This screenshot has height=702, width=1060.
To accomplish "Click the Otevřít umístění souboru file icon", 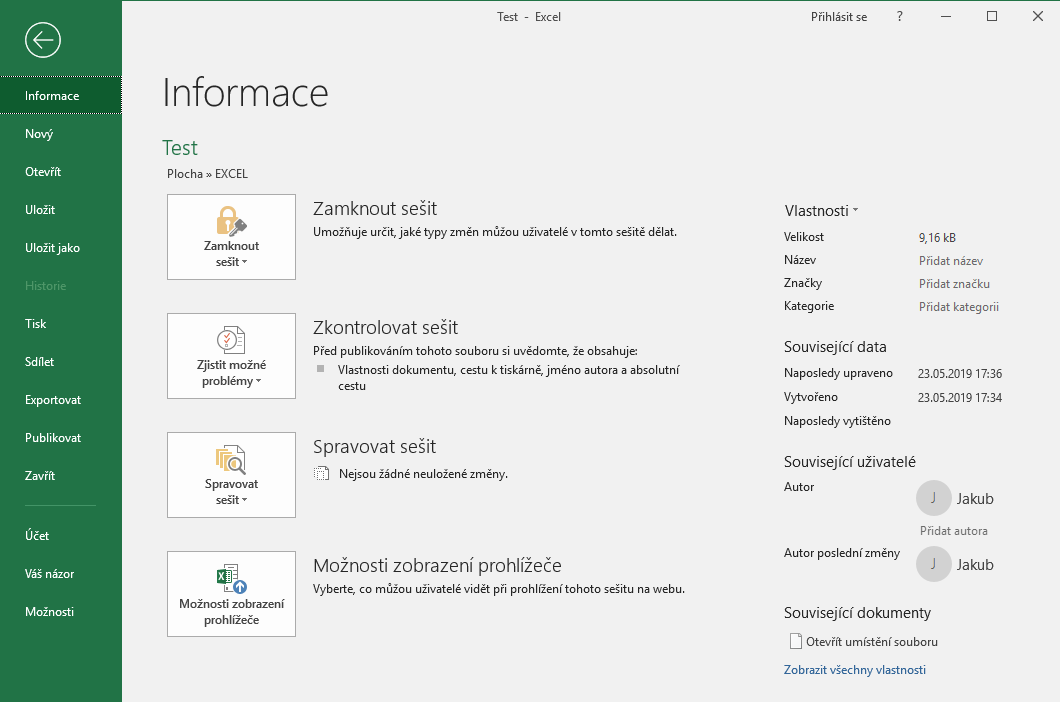I will tap(796, 641).
